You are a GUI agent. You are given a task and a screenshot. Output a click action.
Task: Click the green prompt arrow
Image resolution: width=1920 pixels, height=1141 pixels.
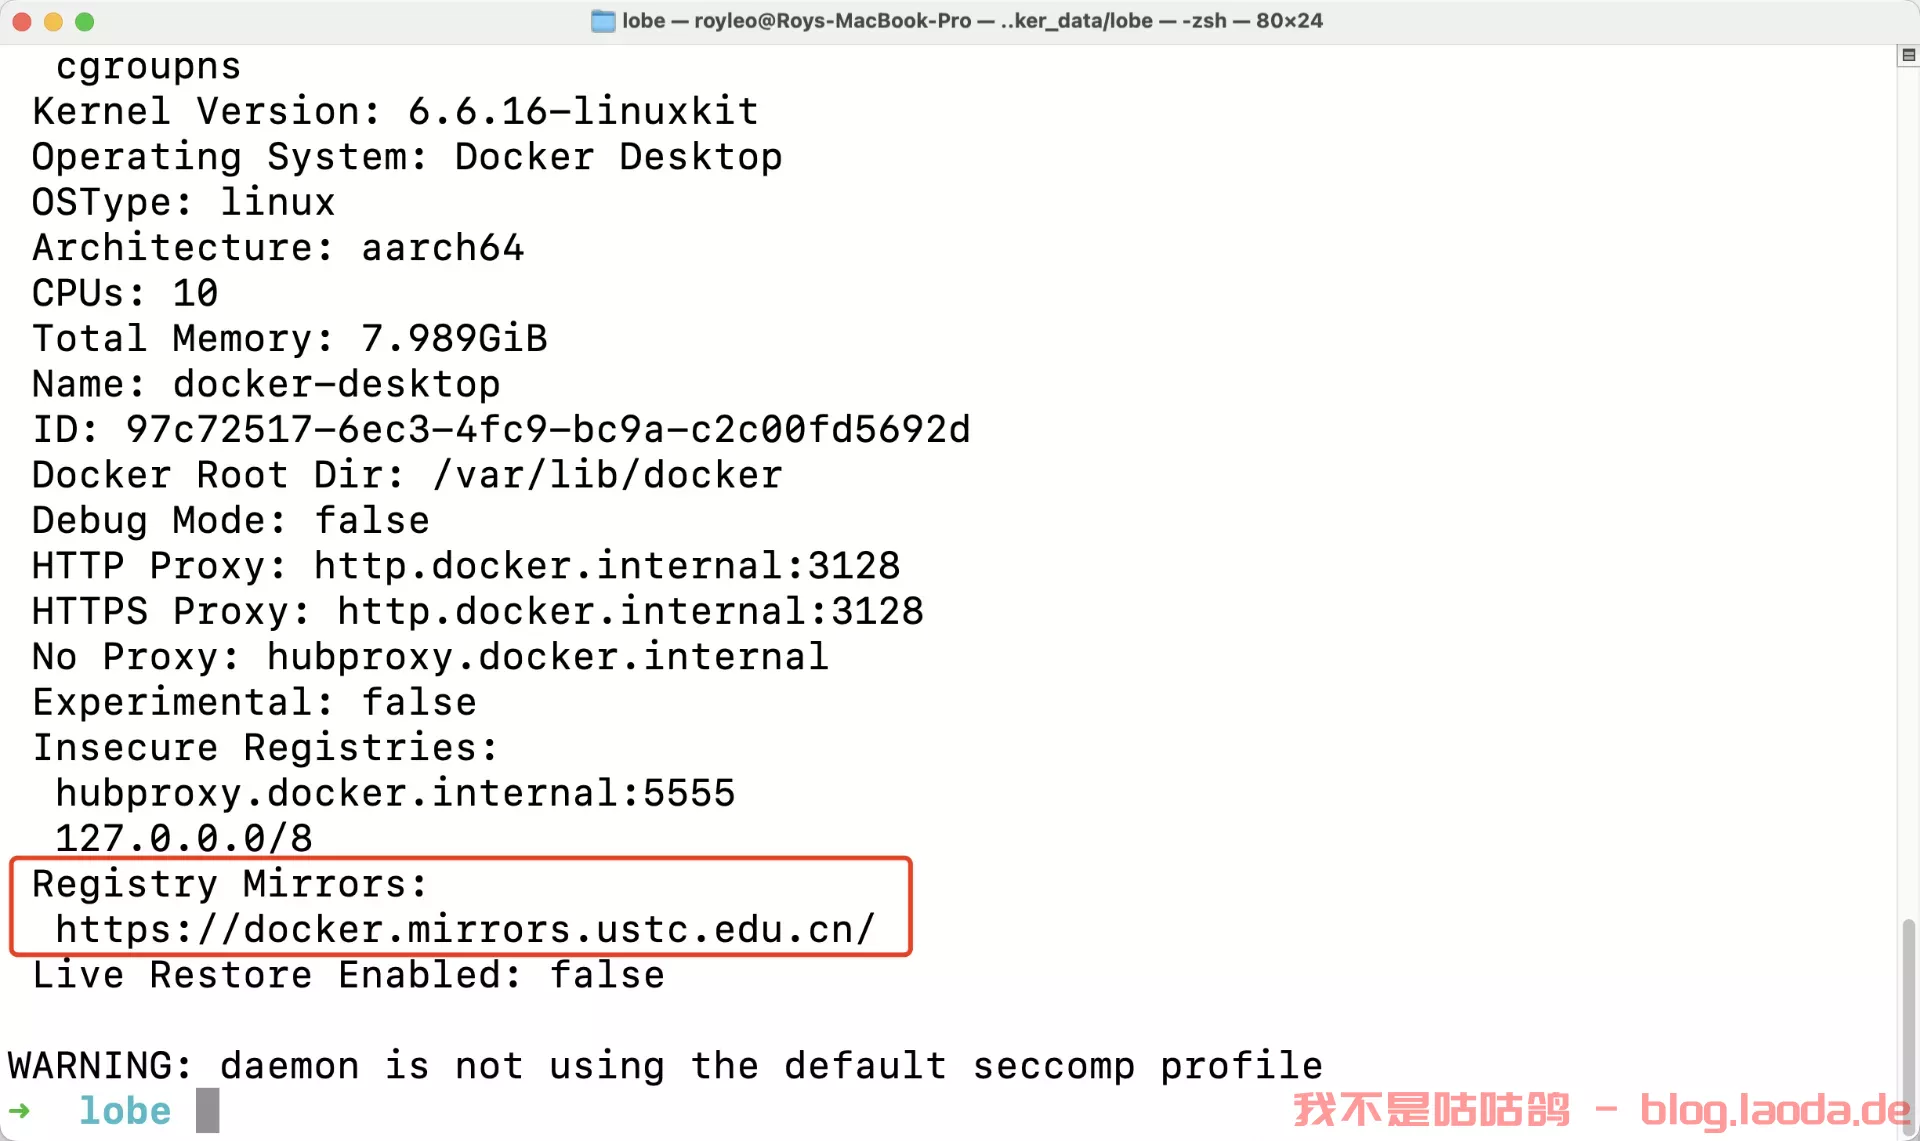19,1111
